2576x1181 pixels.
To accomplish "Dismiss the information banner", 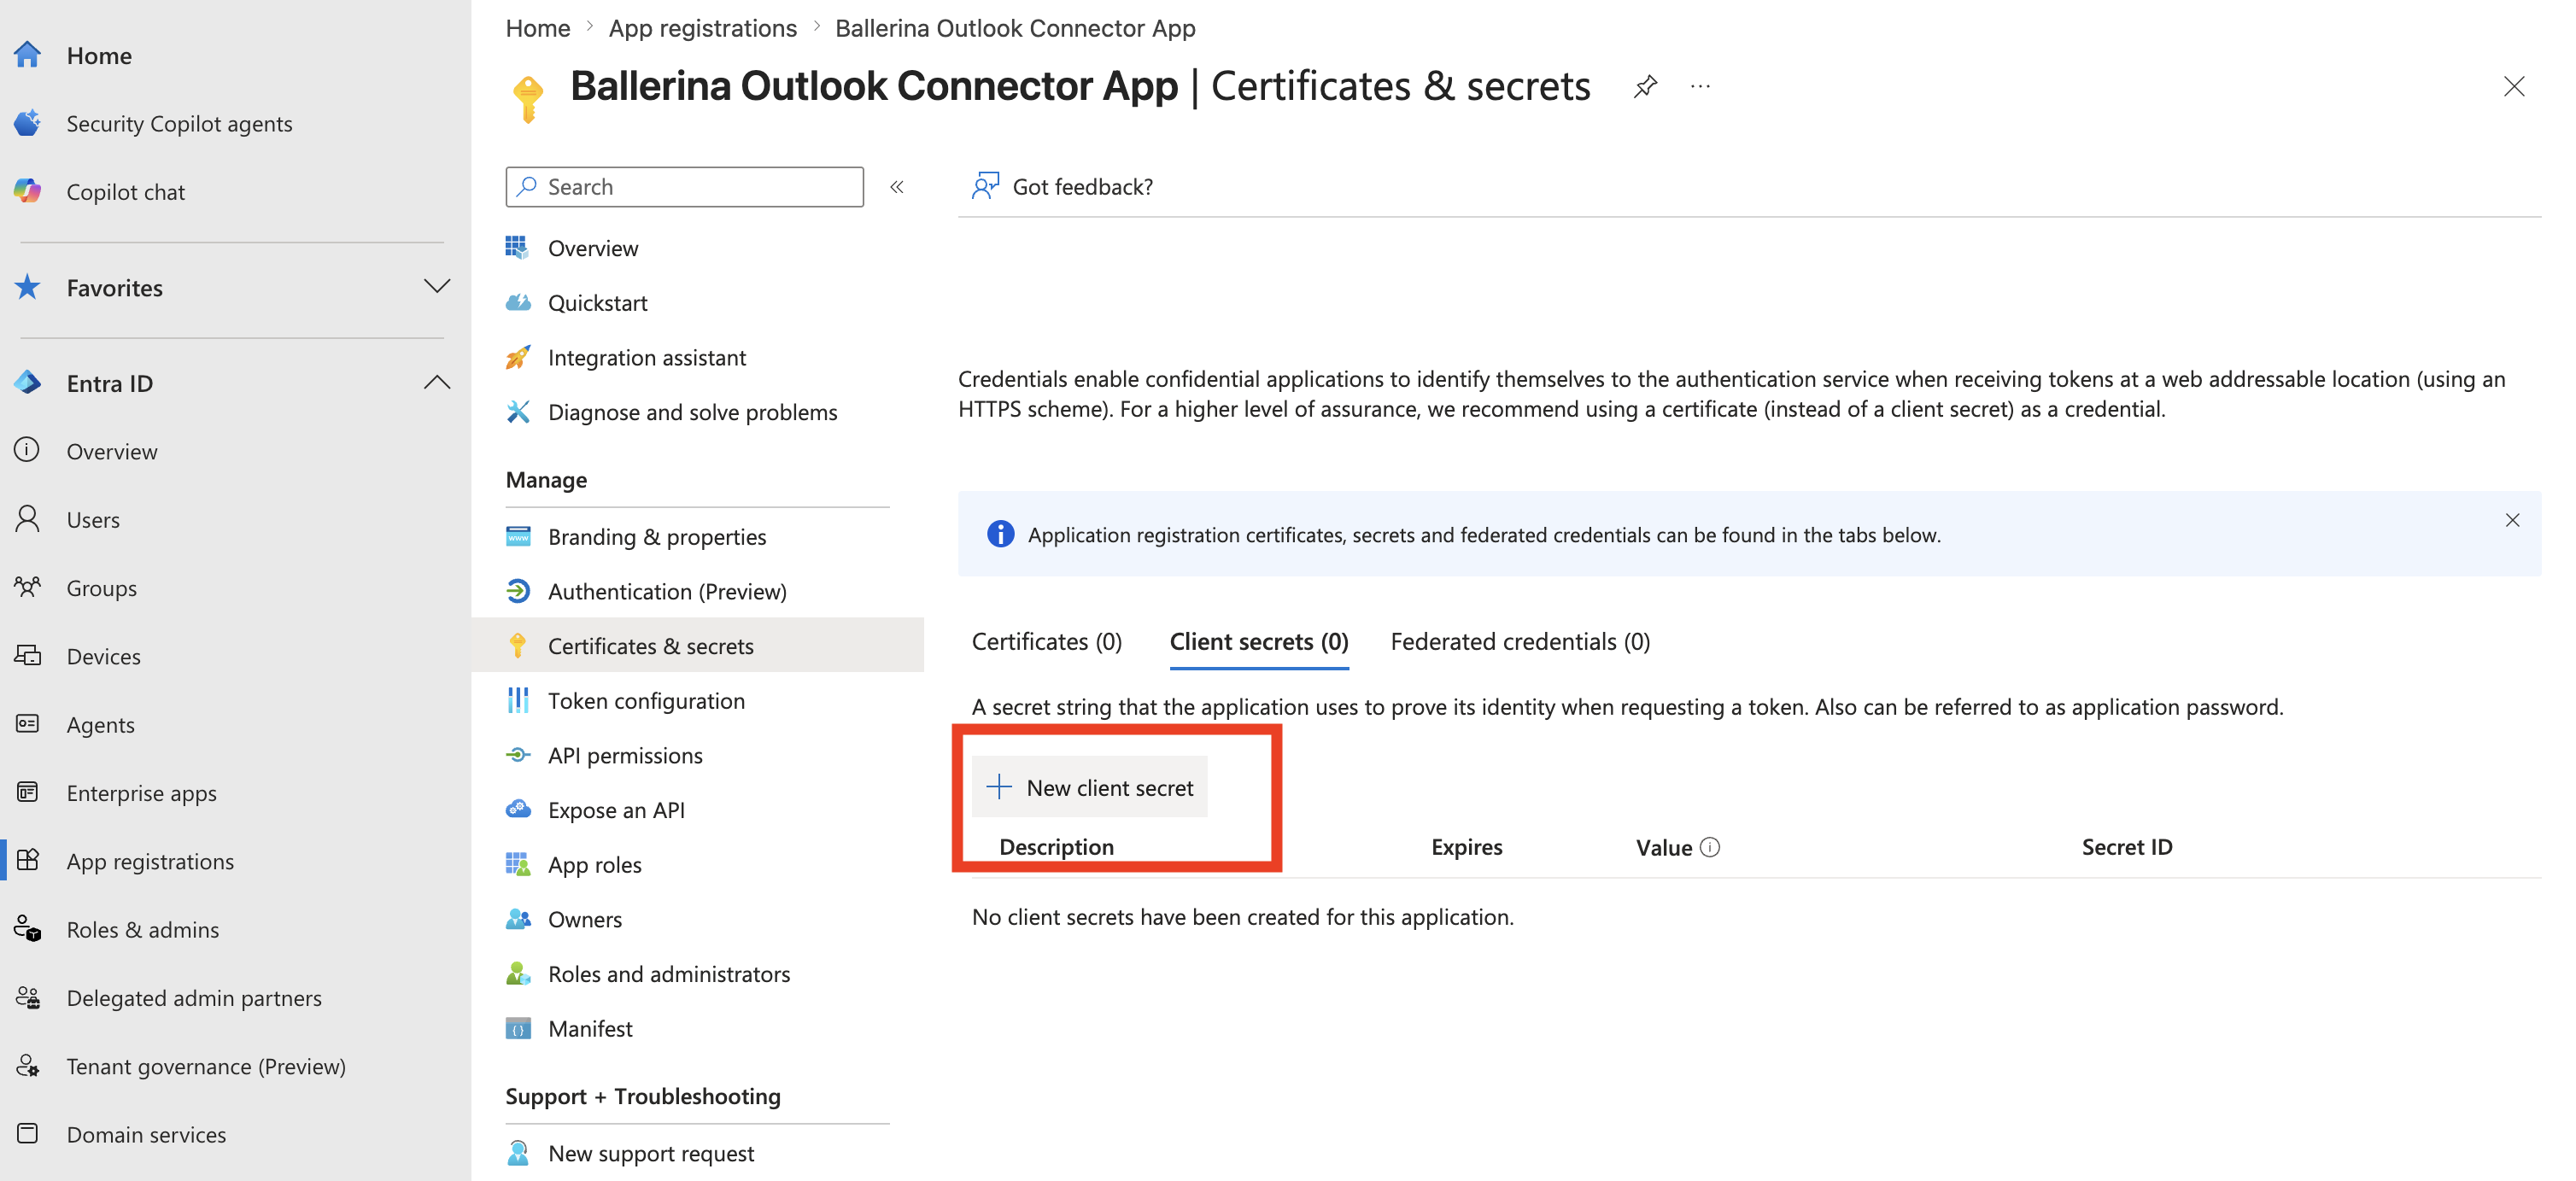I will click(2512, 520).
